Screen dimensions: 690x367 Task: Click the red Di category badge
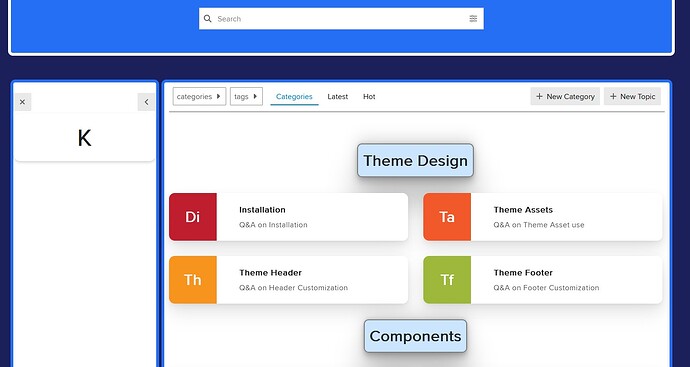(193, 217)
